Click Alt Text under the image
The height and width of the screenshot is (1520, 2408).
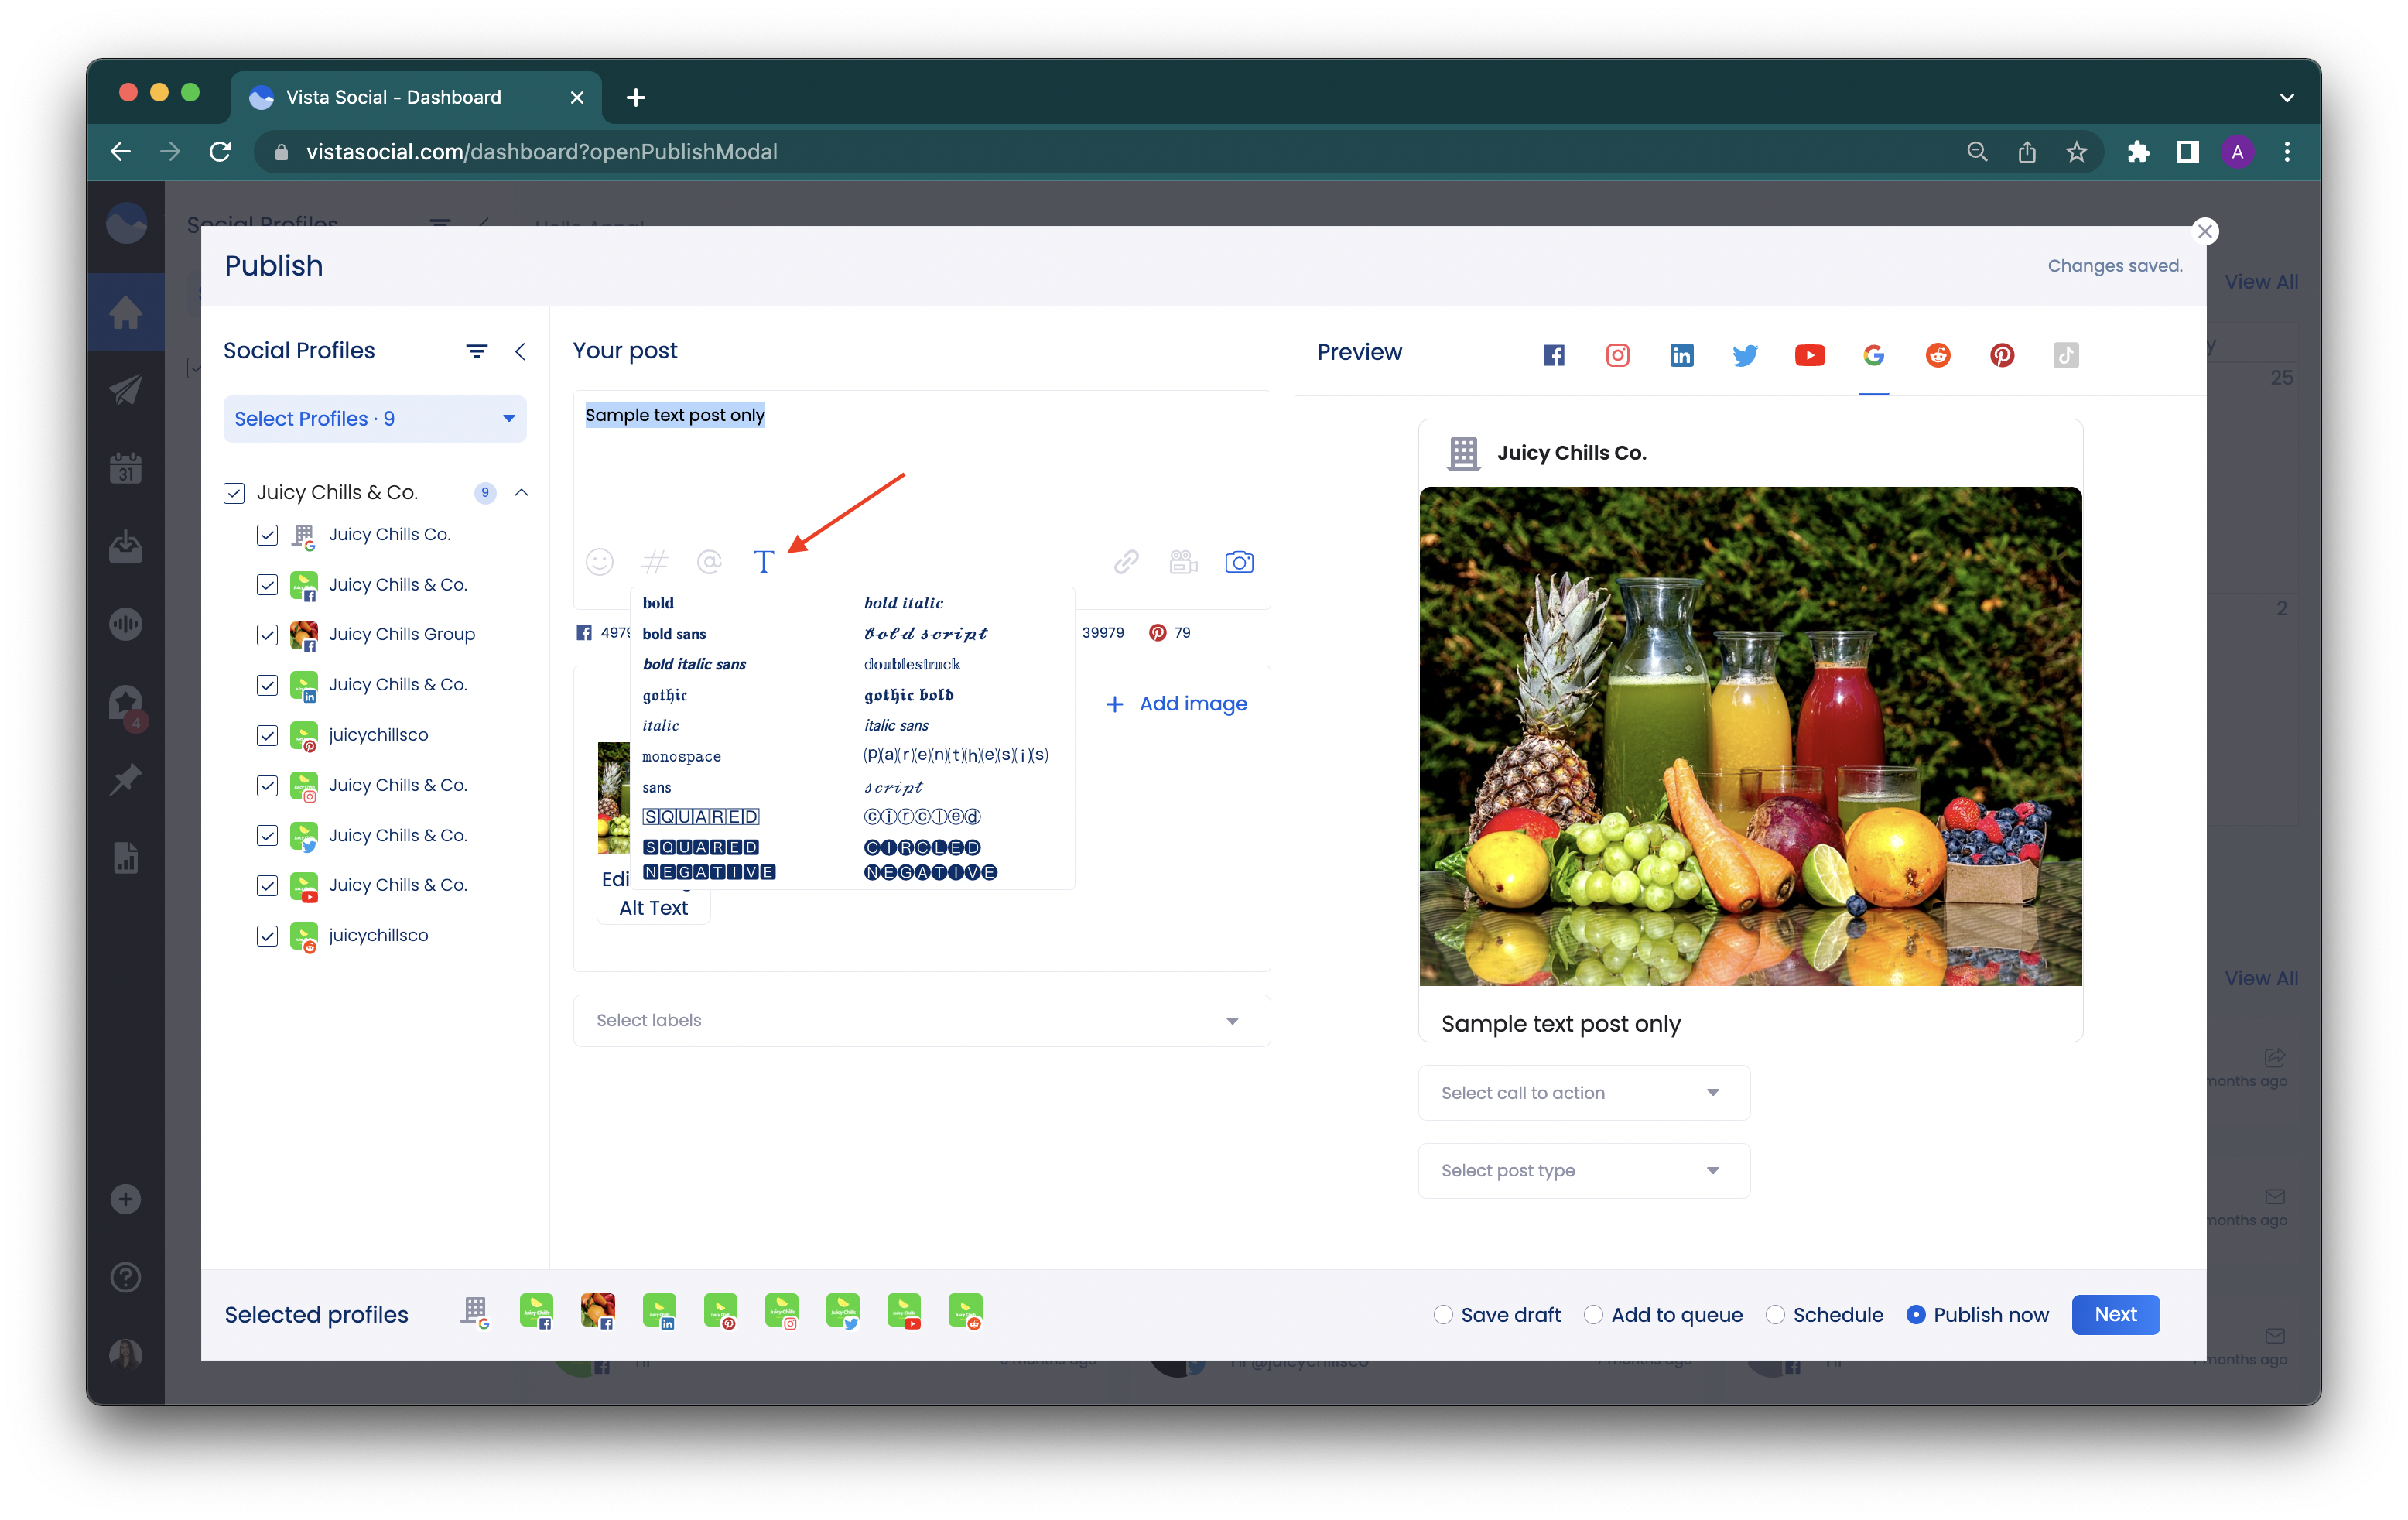coord(653,908)
